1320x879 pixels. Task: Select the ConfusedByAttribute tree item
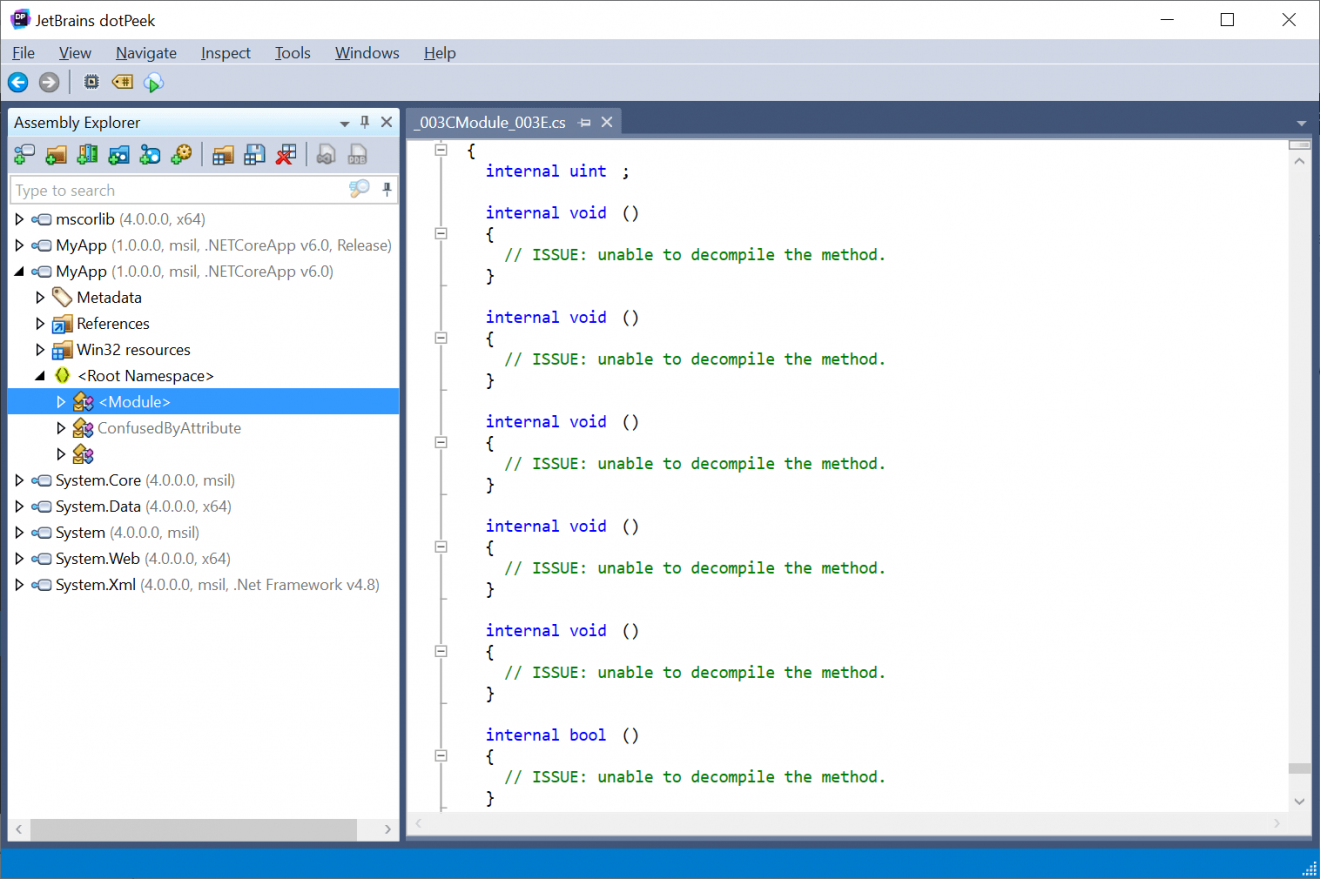point(168,427)
